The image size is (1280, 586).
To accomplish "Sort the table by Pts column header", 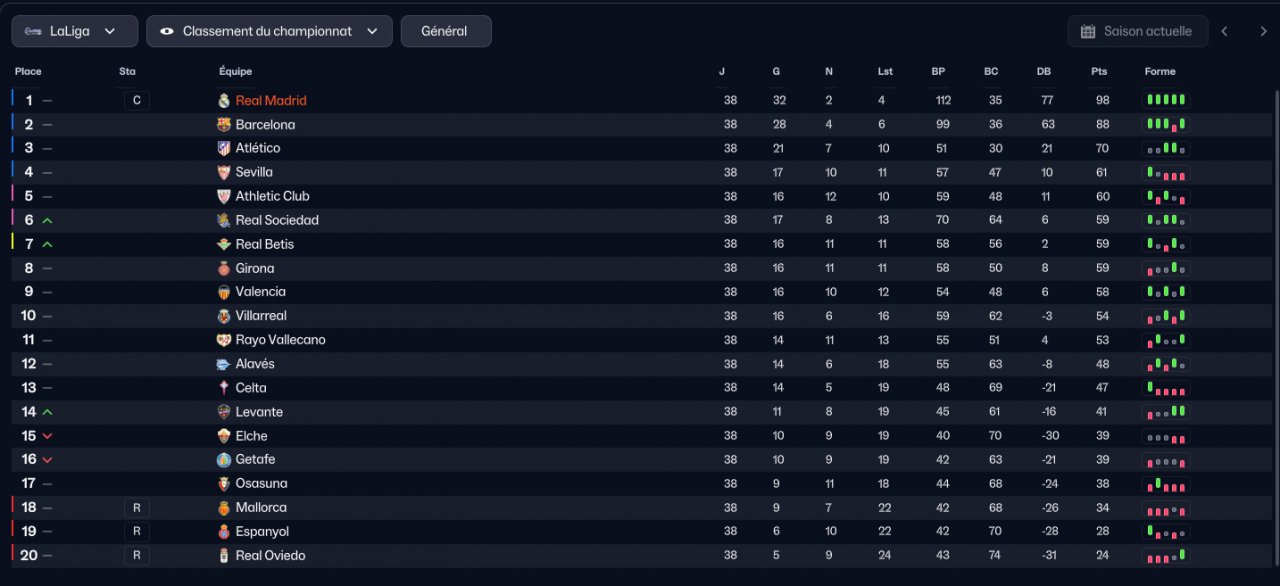I will point(1099,72).
